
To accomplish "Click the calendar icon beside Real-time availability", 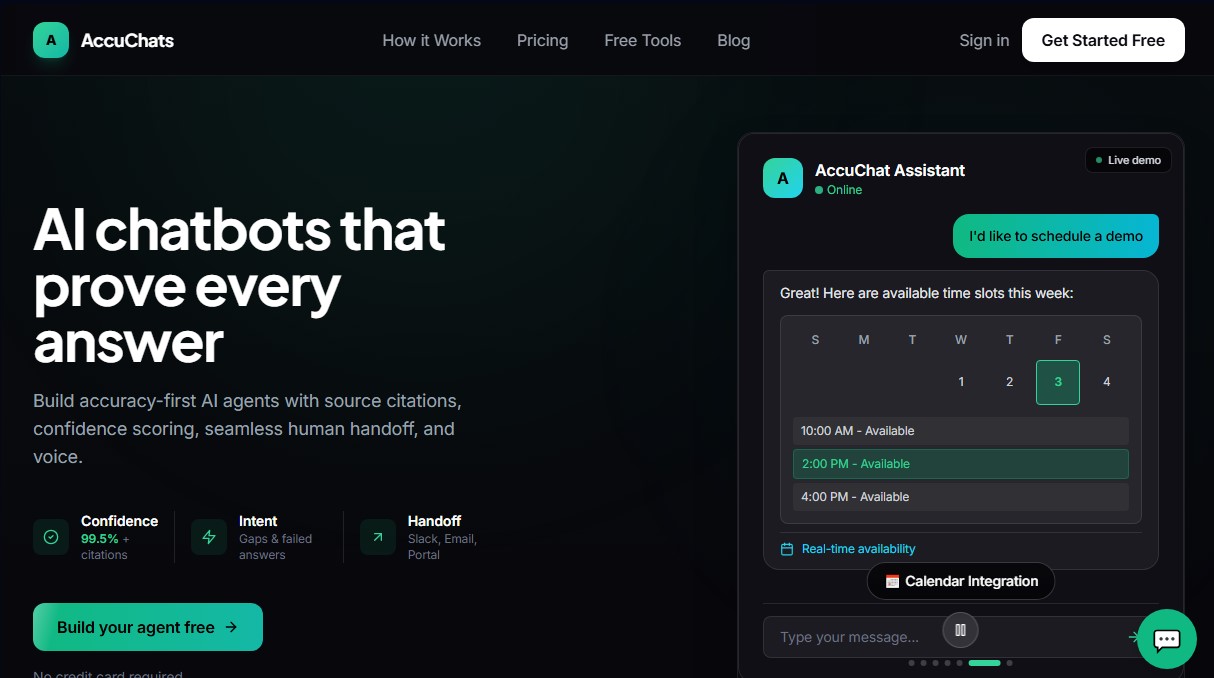I will [787, 549].
